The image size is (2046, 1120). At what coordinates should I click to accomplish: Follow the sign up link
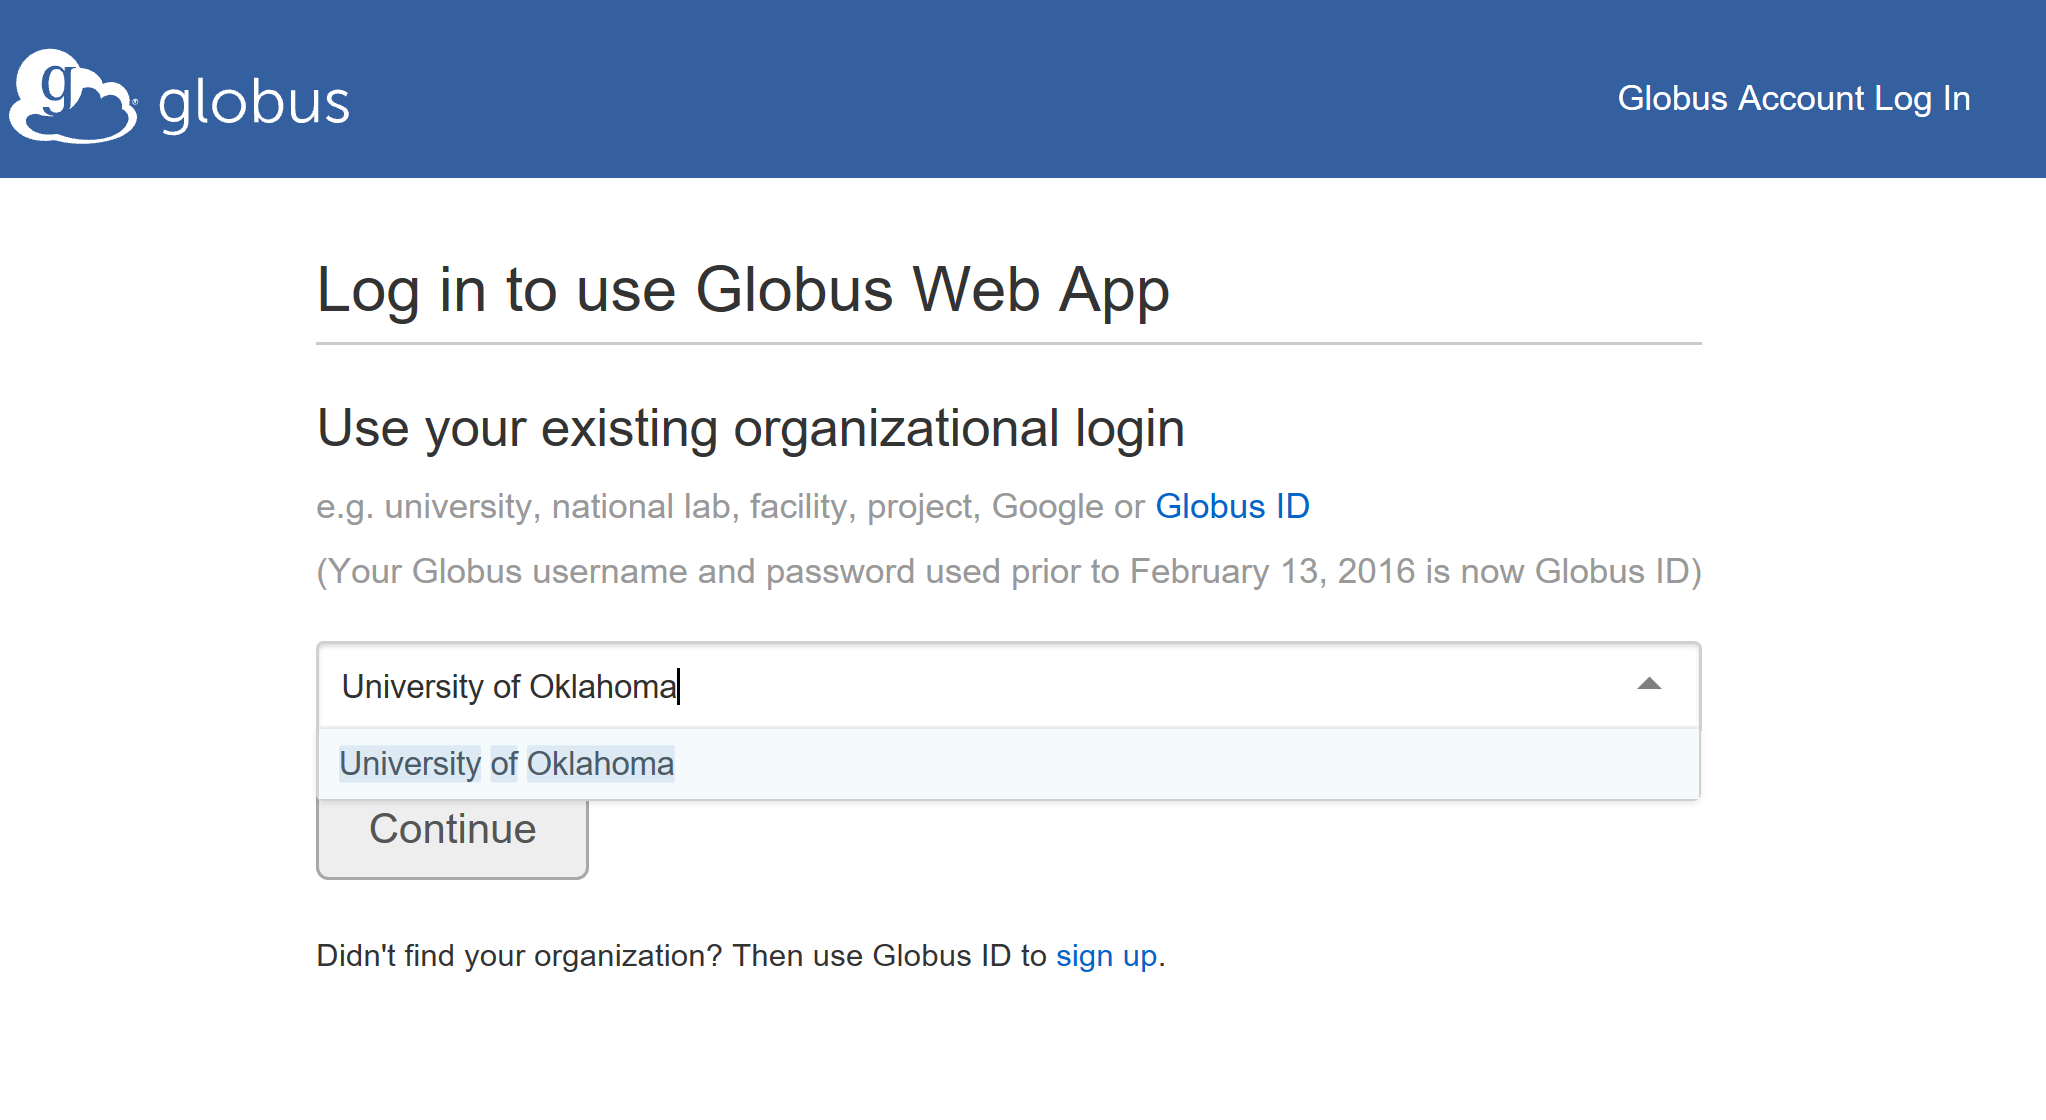1106,956
